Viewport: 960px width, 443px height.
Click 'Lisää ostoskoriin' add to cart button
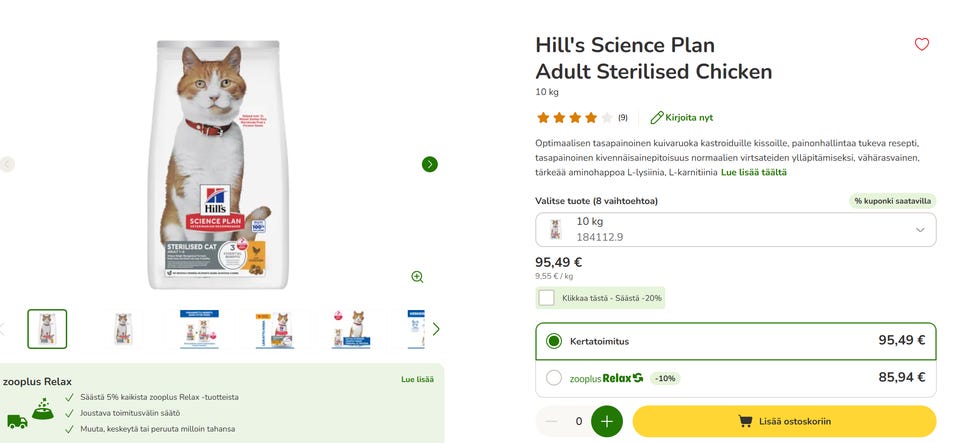784,421
